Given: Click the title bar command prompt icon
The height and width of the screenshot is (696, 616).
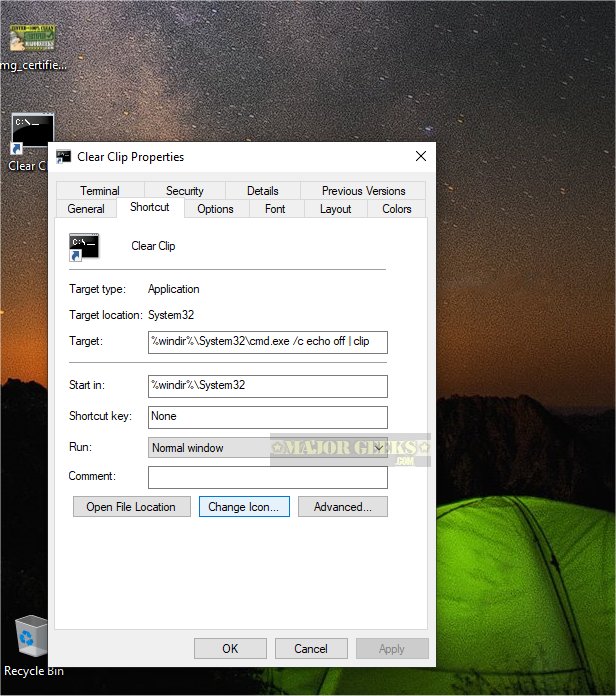Looking at the screenshot, I should coord(63,157).
